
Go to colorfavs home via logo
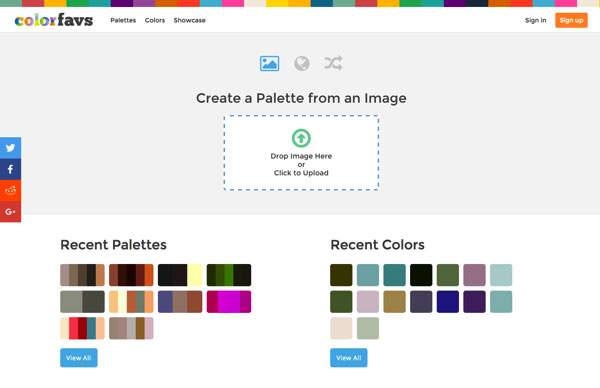pyautogui.click(x=54, y=20)
